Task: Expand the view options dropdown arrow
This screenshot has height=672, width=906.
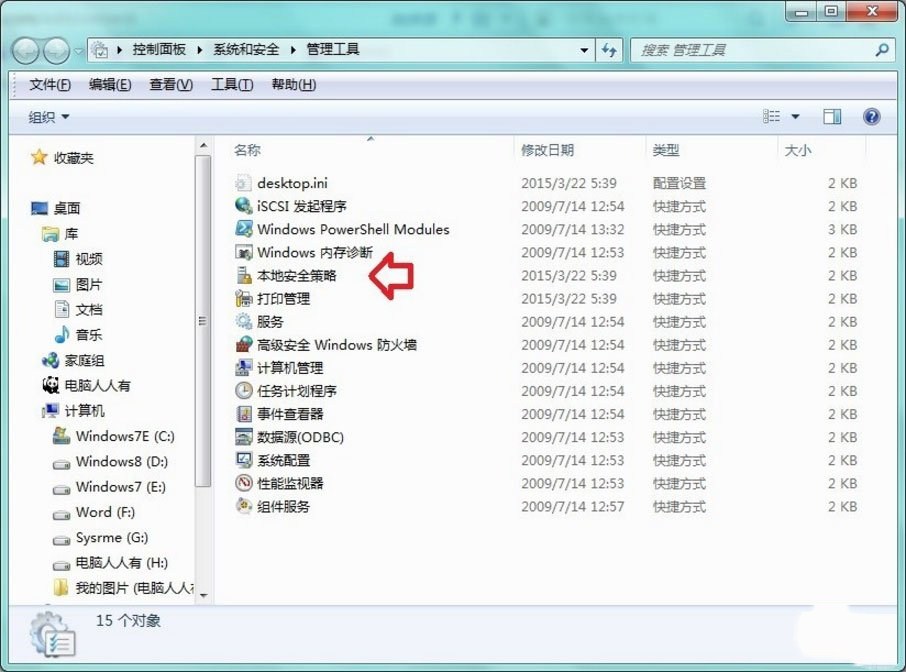Action: 795,117
